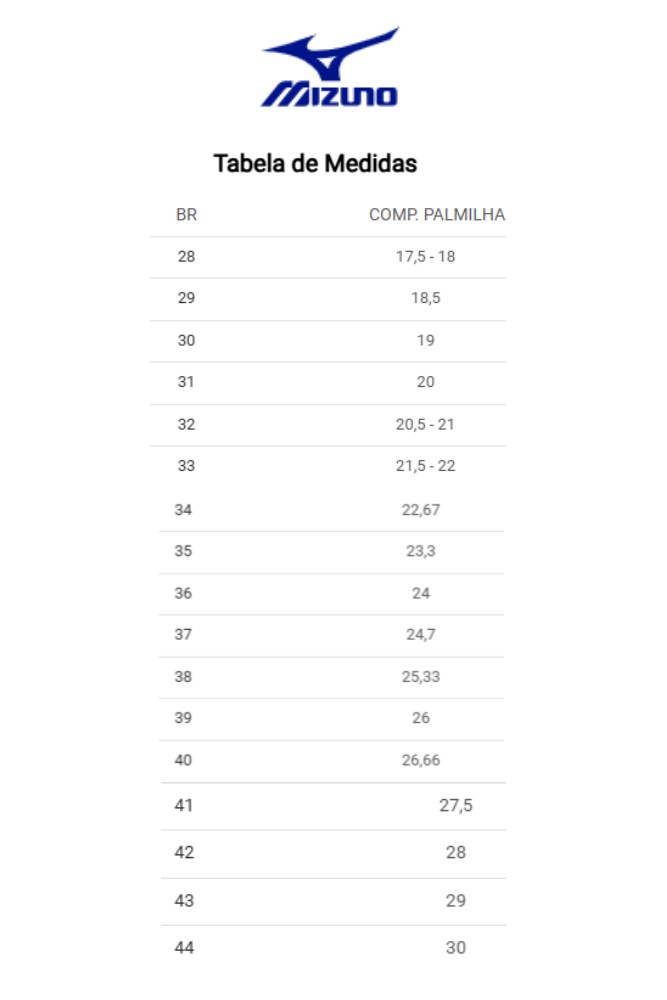Screen dimensions: 667x1000
Task: Click the 20,5 - 21 measurement
Action: tap(425, 424)
